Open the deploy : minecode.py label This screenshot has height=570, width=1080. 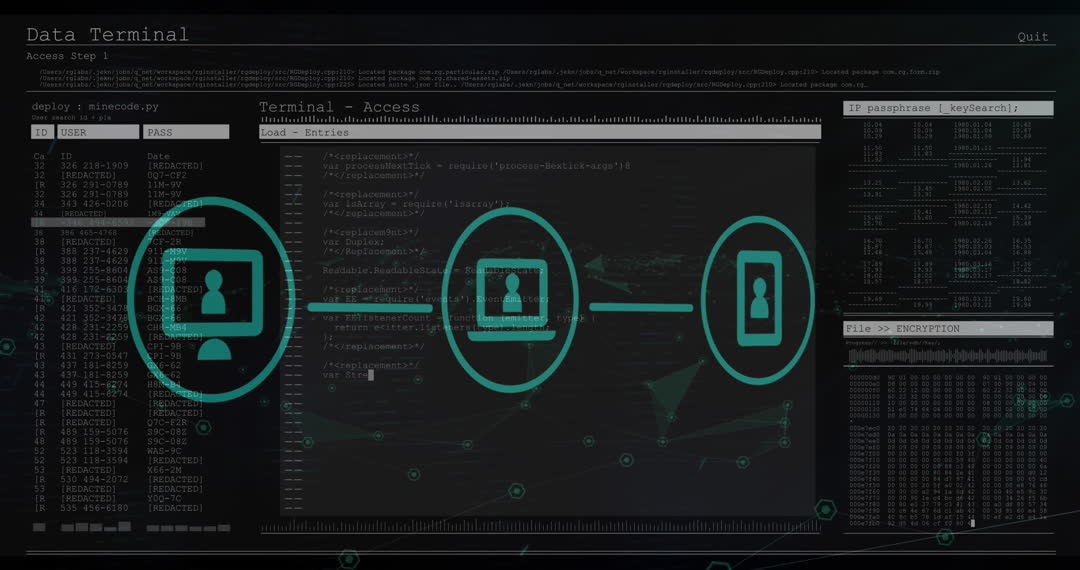[95, 106]
